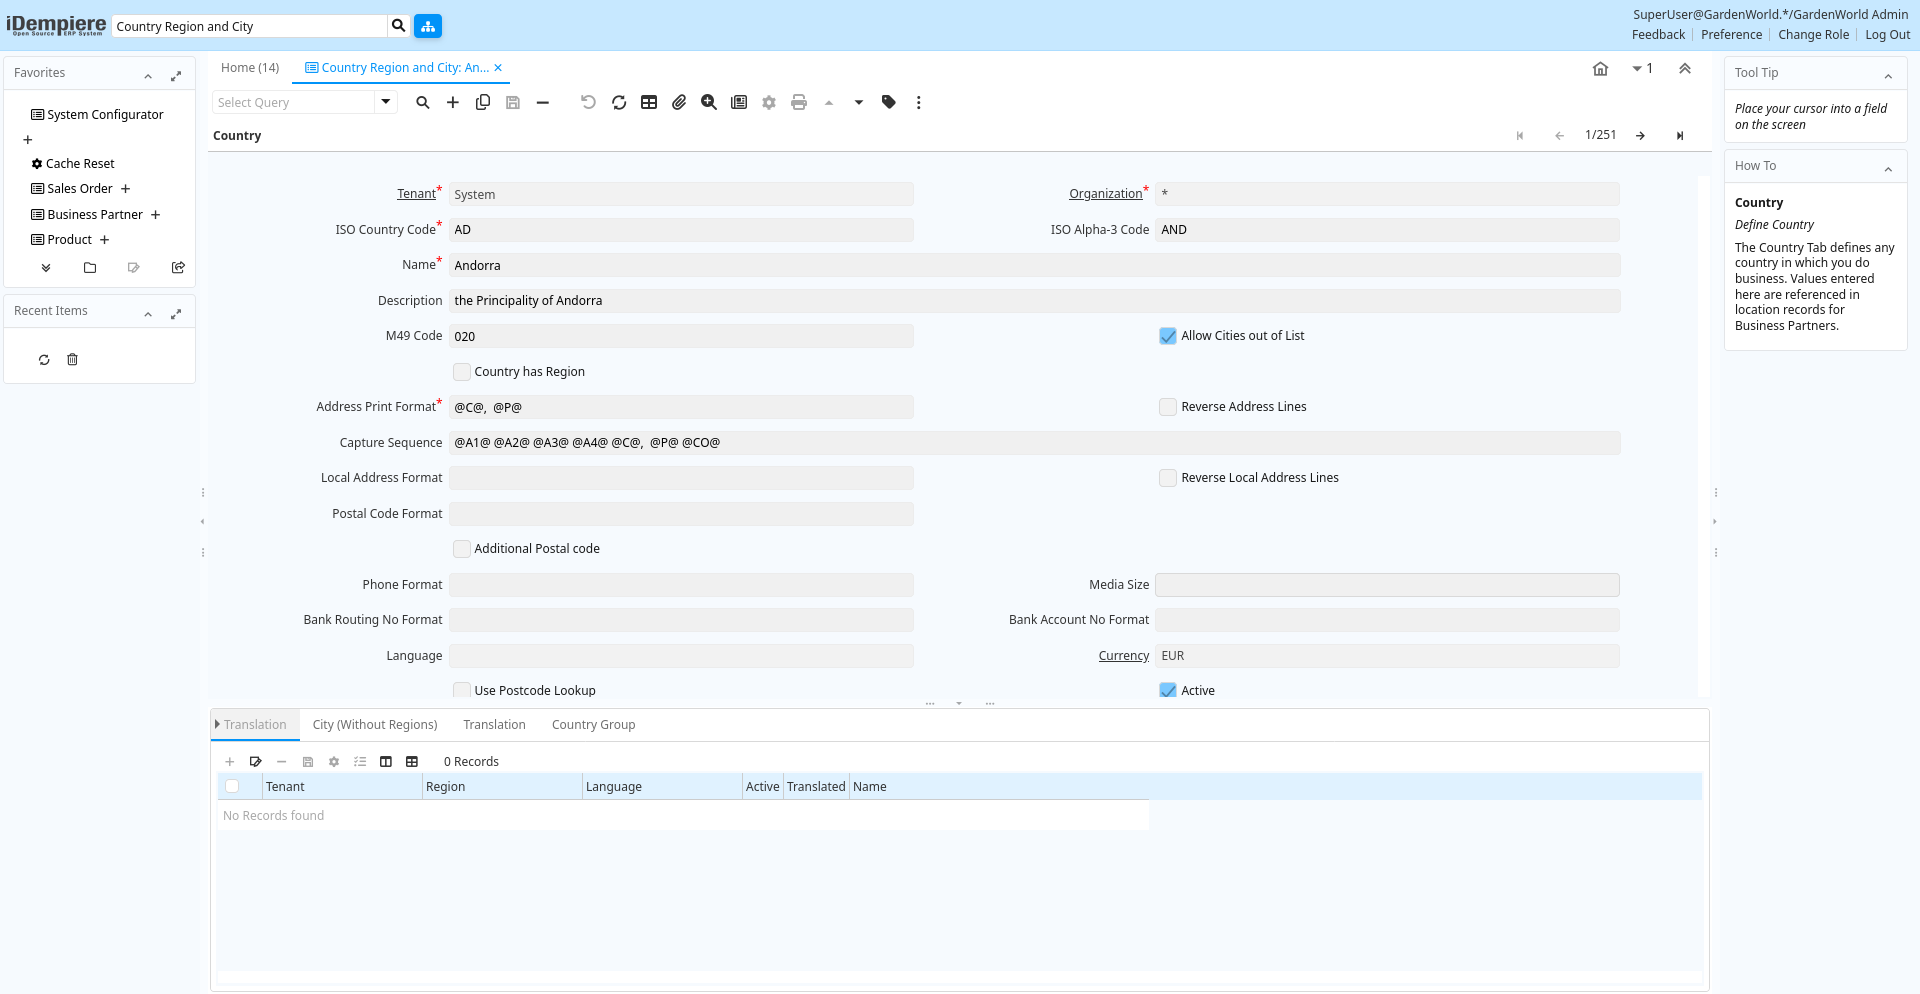Open attachments with the paperclip icon
Image resolution: width=1920 pixels, height=994 pixels.
pyautogui.click(x=679, y=102)
